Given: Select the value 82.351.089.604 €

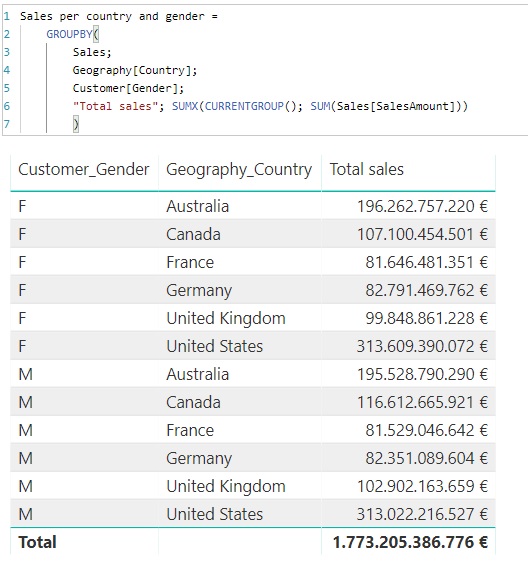Looking at the screenshot, I should coord(427,458).
